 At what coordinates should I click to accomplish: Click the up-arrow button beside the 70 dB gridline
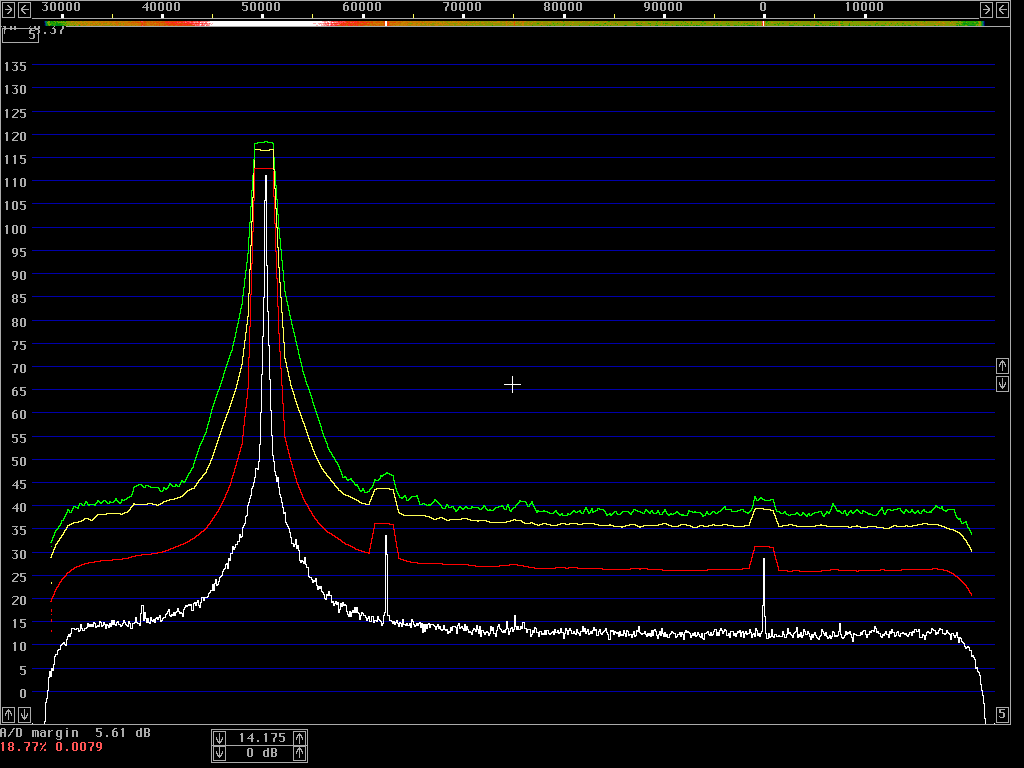(x=1002, y=366)
